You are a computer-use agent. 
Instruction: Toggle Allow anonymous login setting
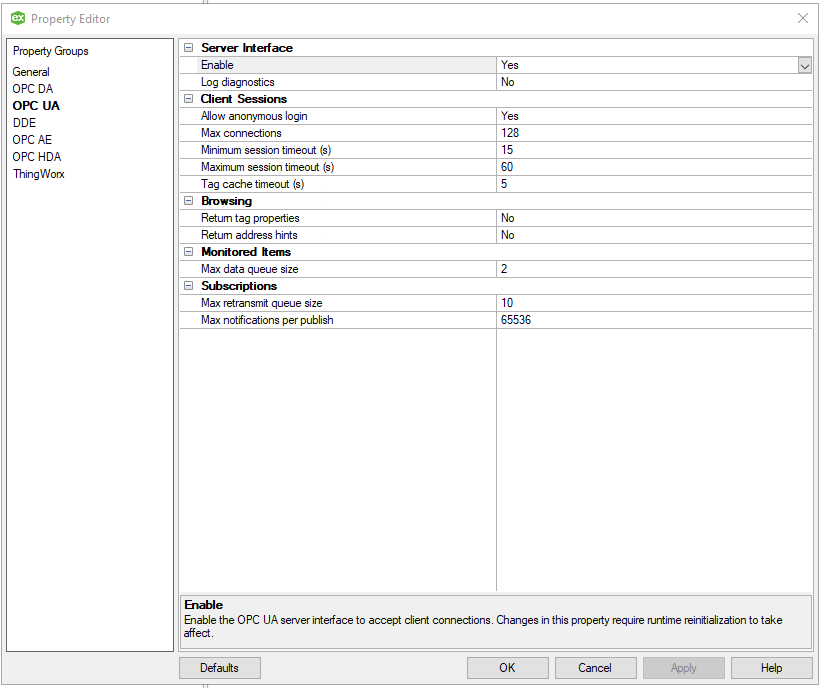[x=650, y=115]
